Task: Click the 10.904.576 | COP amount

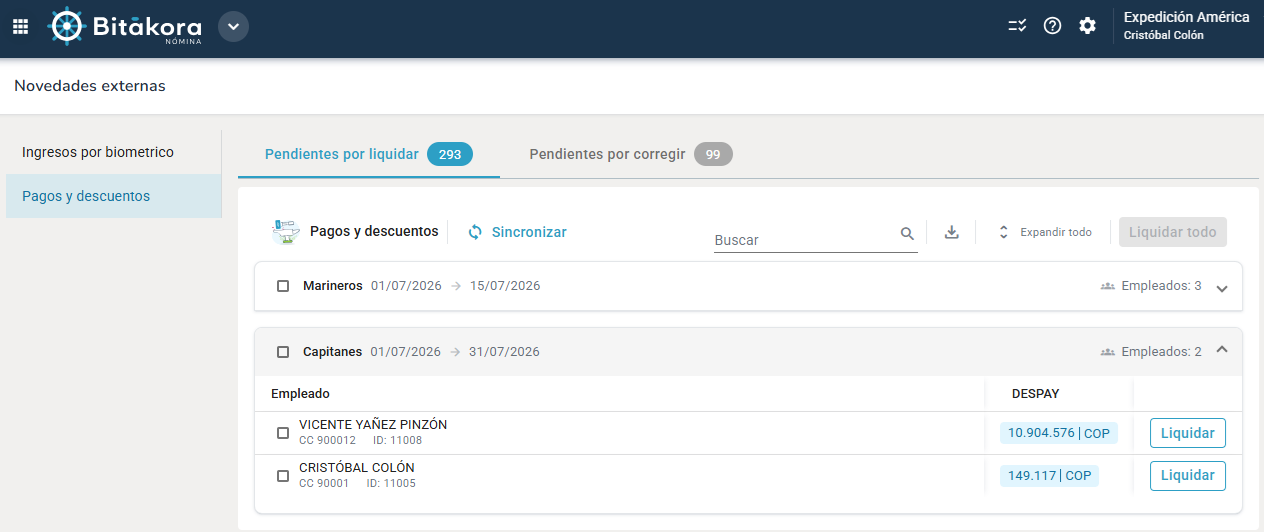Action: 1059,433
